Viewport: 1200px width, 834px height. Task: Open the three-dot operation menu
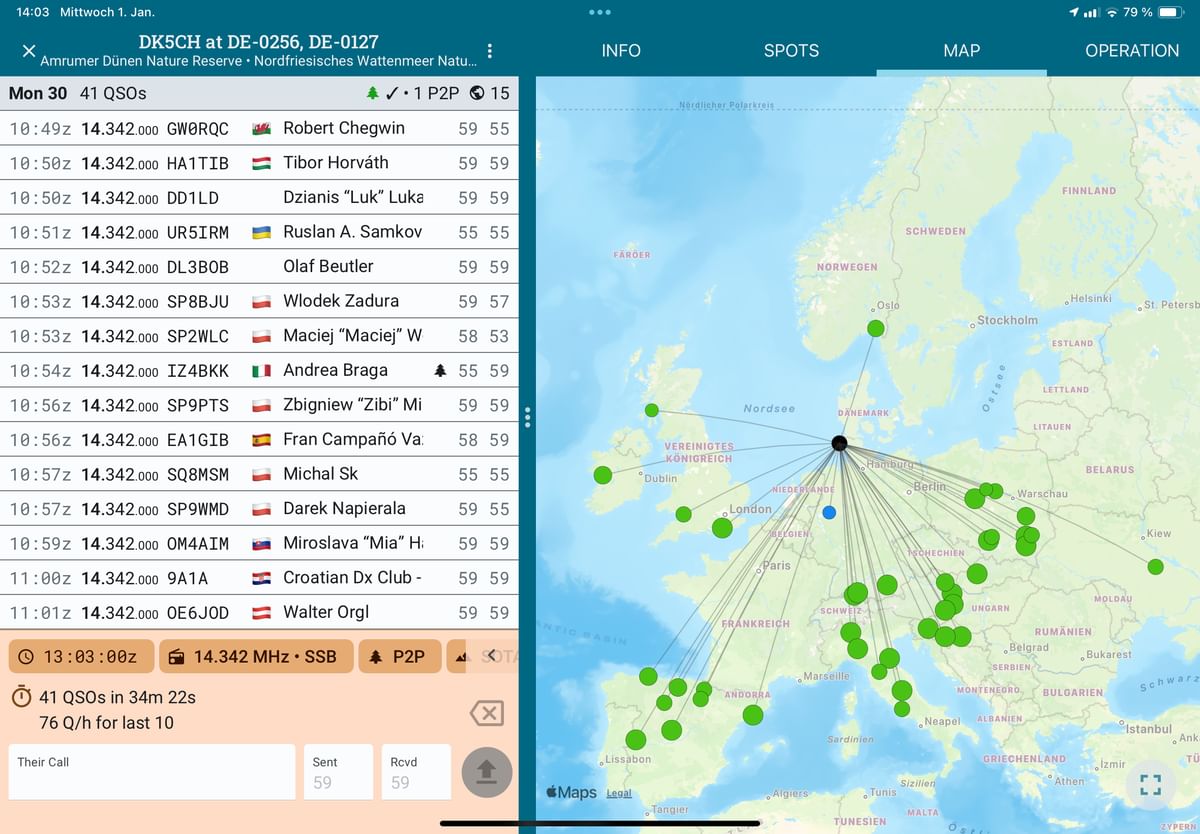point(489,51)
